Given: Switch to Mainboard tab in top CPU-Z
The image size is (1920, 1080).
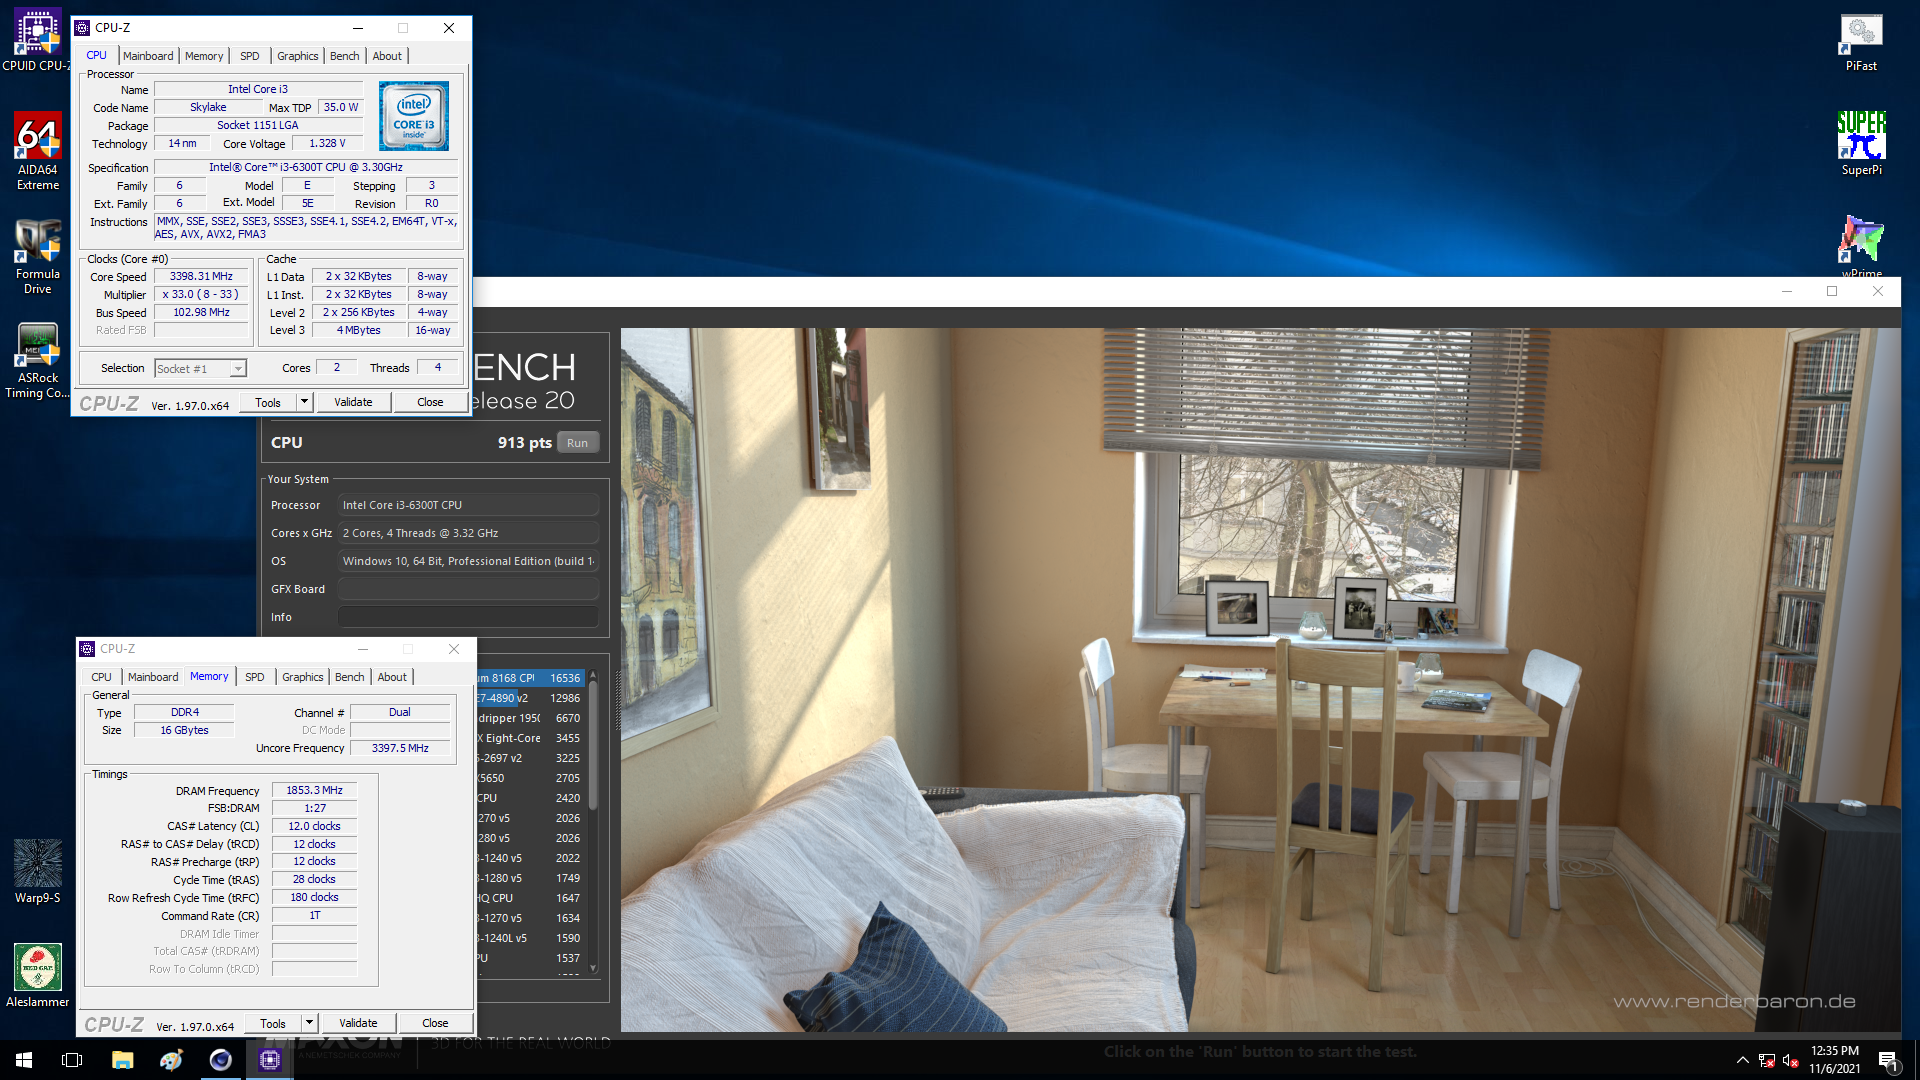Looking at the screenshot, I should [x=148, y=56].
